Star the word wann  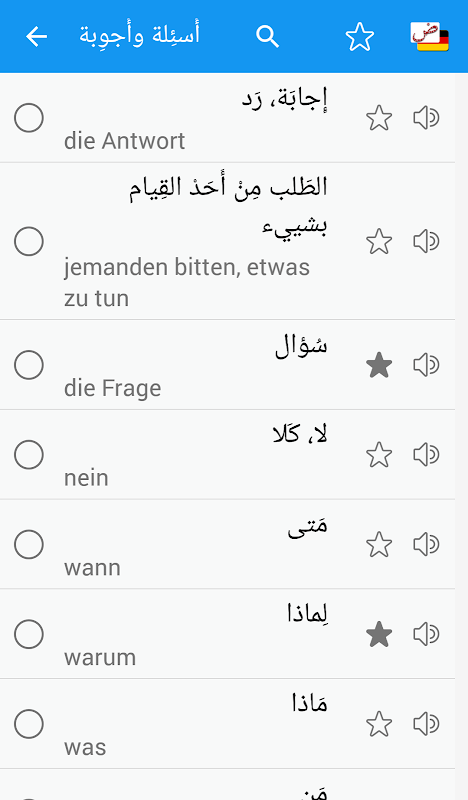379,544
